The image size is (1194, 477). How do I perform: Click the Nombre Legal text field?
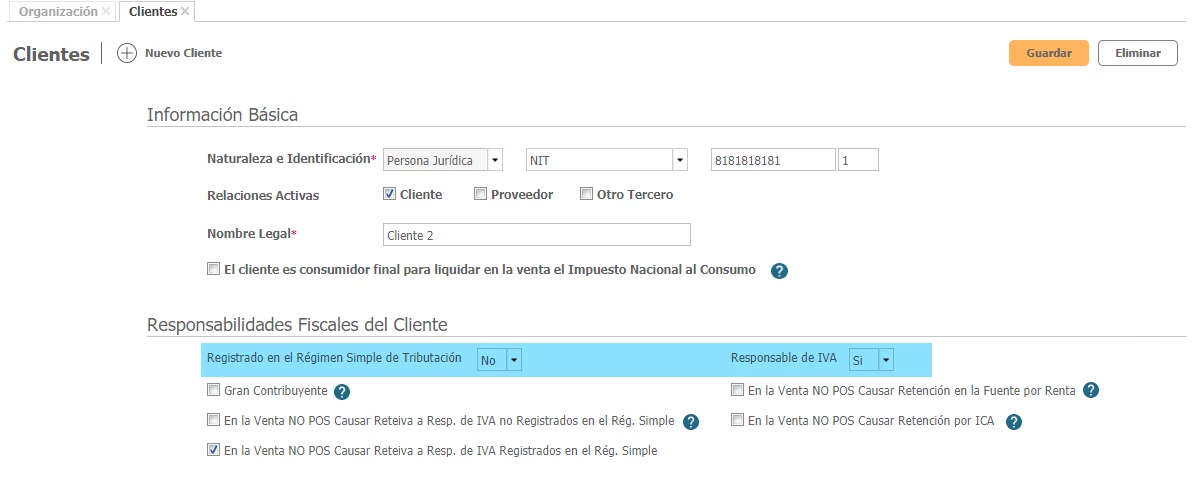536,235
